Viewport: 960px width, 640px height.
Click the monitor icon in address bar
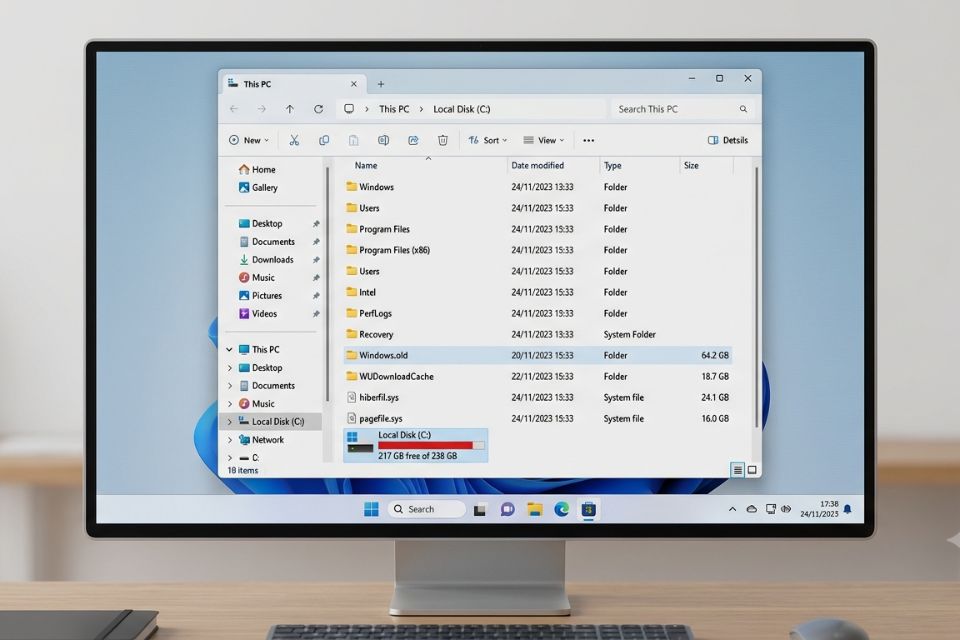click(x=349, y=108)
